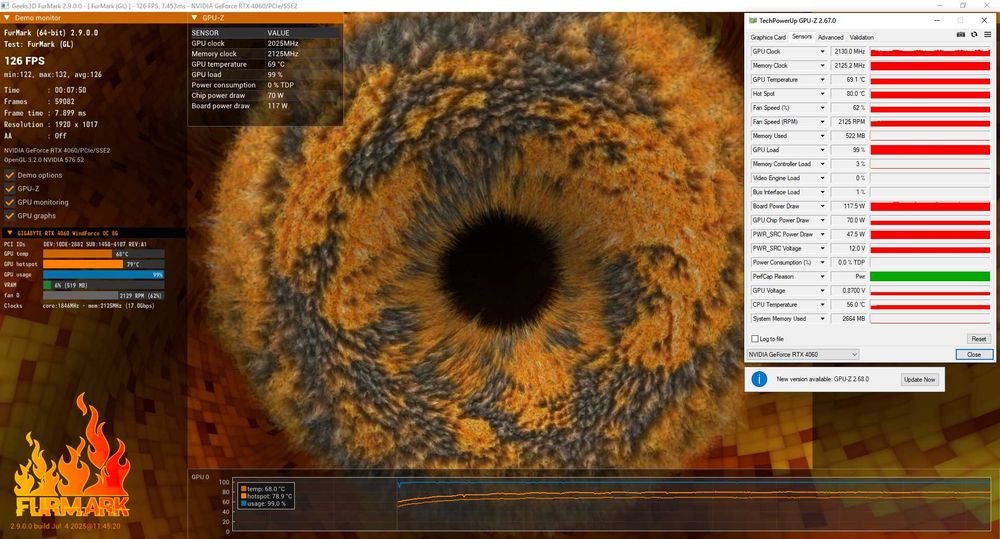This screenshot has width=1000, height=539.
Task: Open the Memory Used sensor dropdown
Action: [822, 136]
